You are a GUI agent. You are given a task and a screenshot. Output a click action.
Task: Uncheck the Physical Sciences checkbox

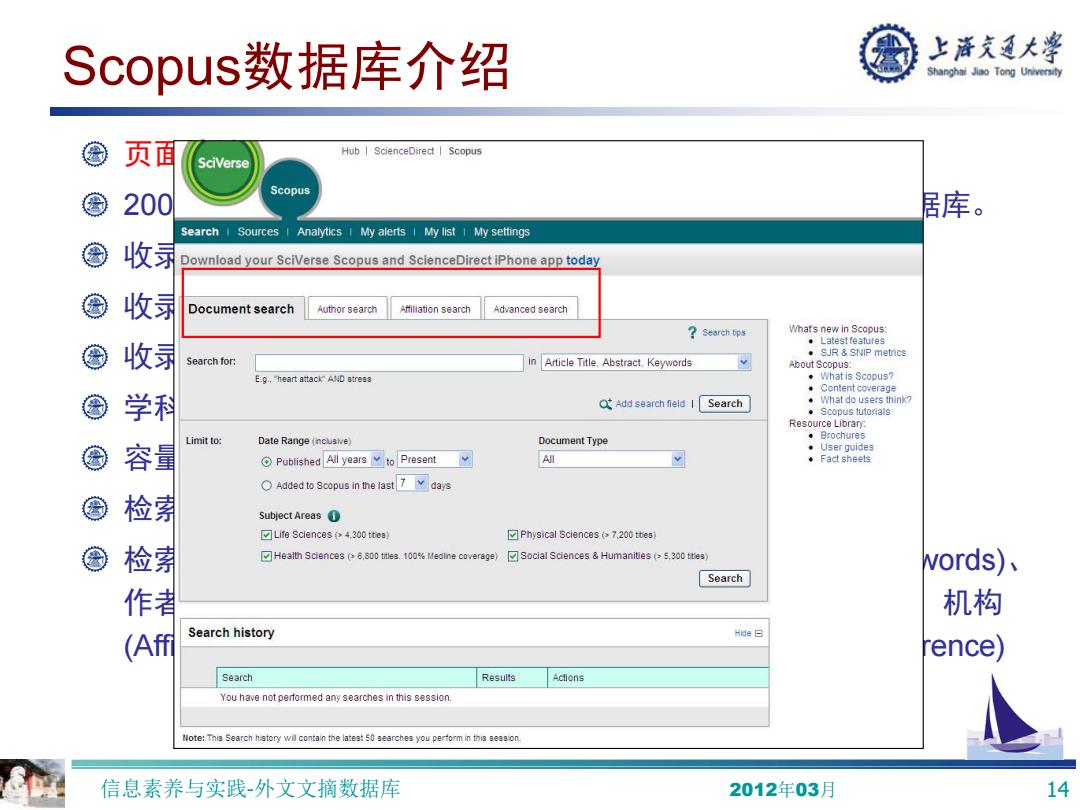click(x=512, y=535)
